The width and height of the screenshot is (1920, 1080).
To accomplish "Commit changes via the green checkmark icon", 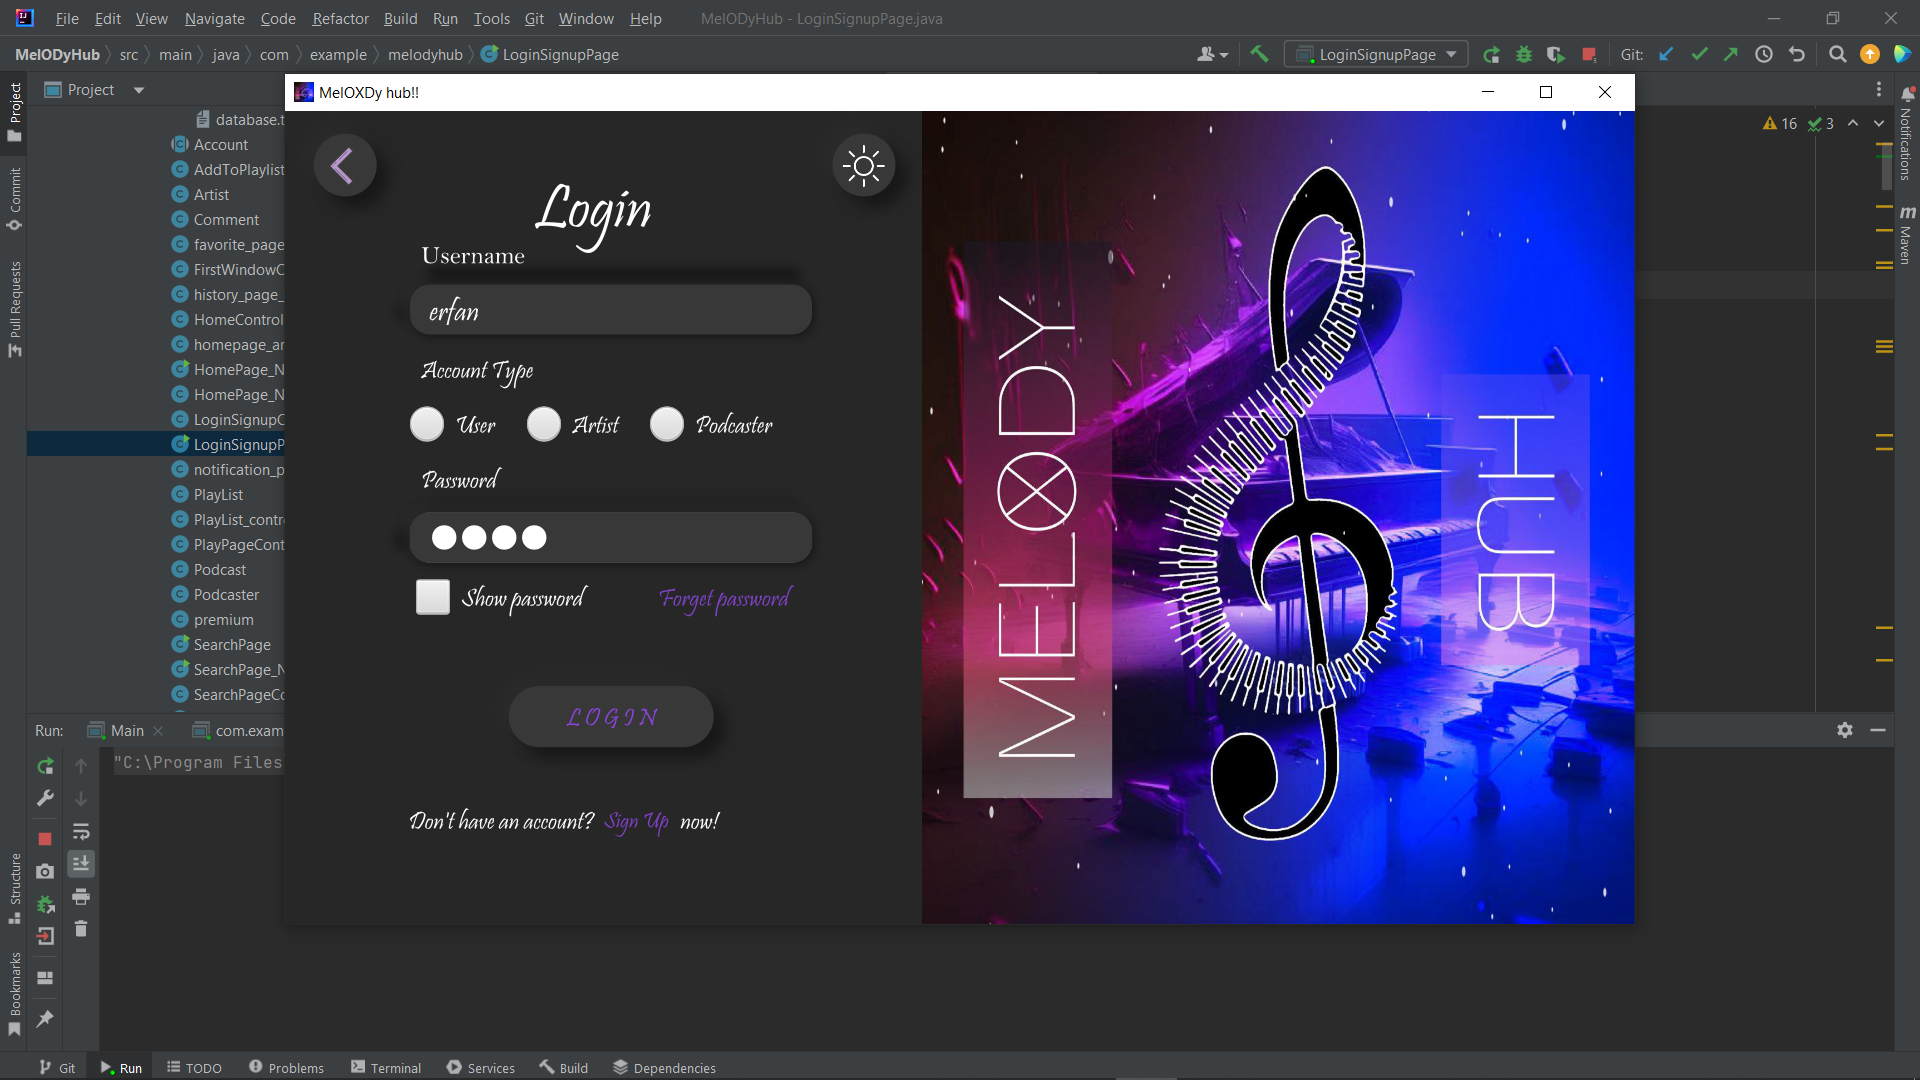I will coord(1699,54).
